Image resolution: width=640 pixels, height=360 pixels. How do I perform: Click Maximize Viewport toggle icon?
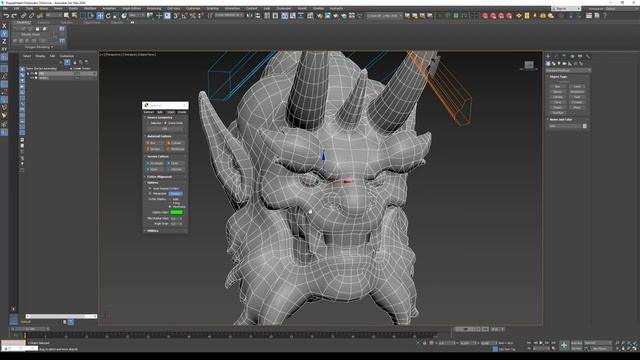[x=635, y=349]
